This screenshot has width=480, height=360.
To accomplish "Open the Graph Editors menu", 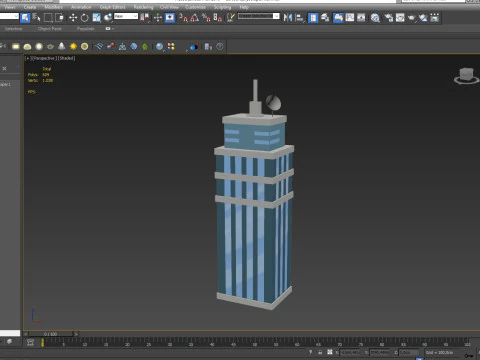I will point(112,7).
